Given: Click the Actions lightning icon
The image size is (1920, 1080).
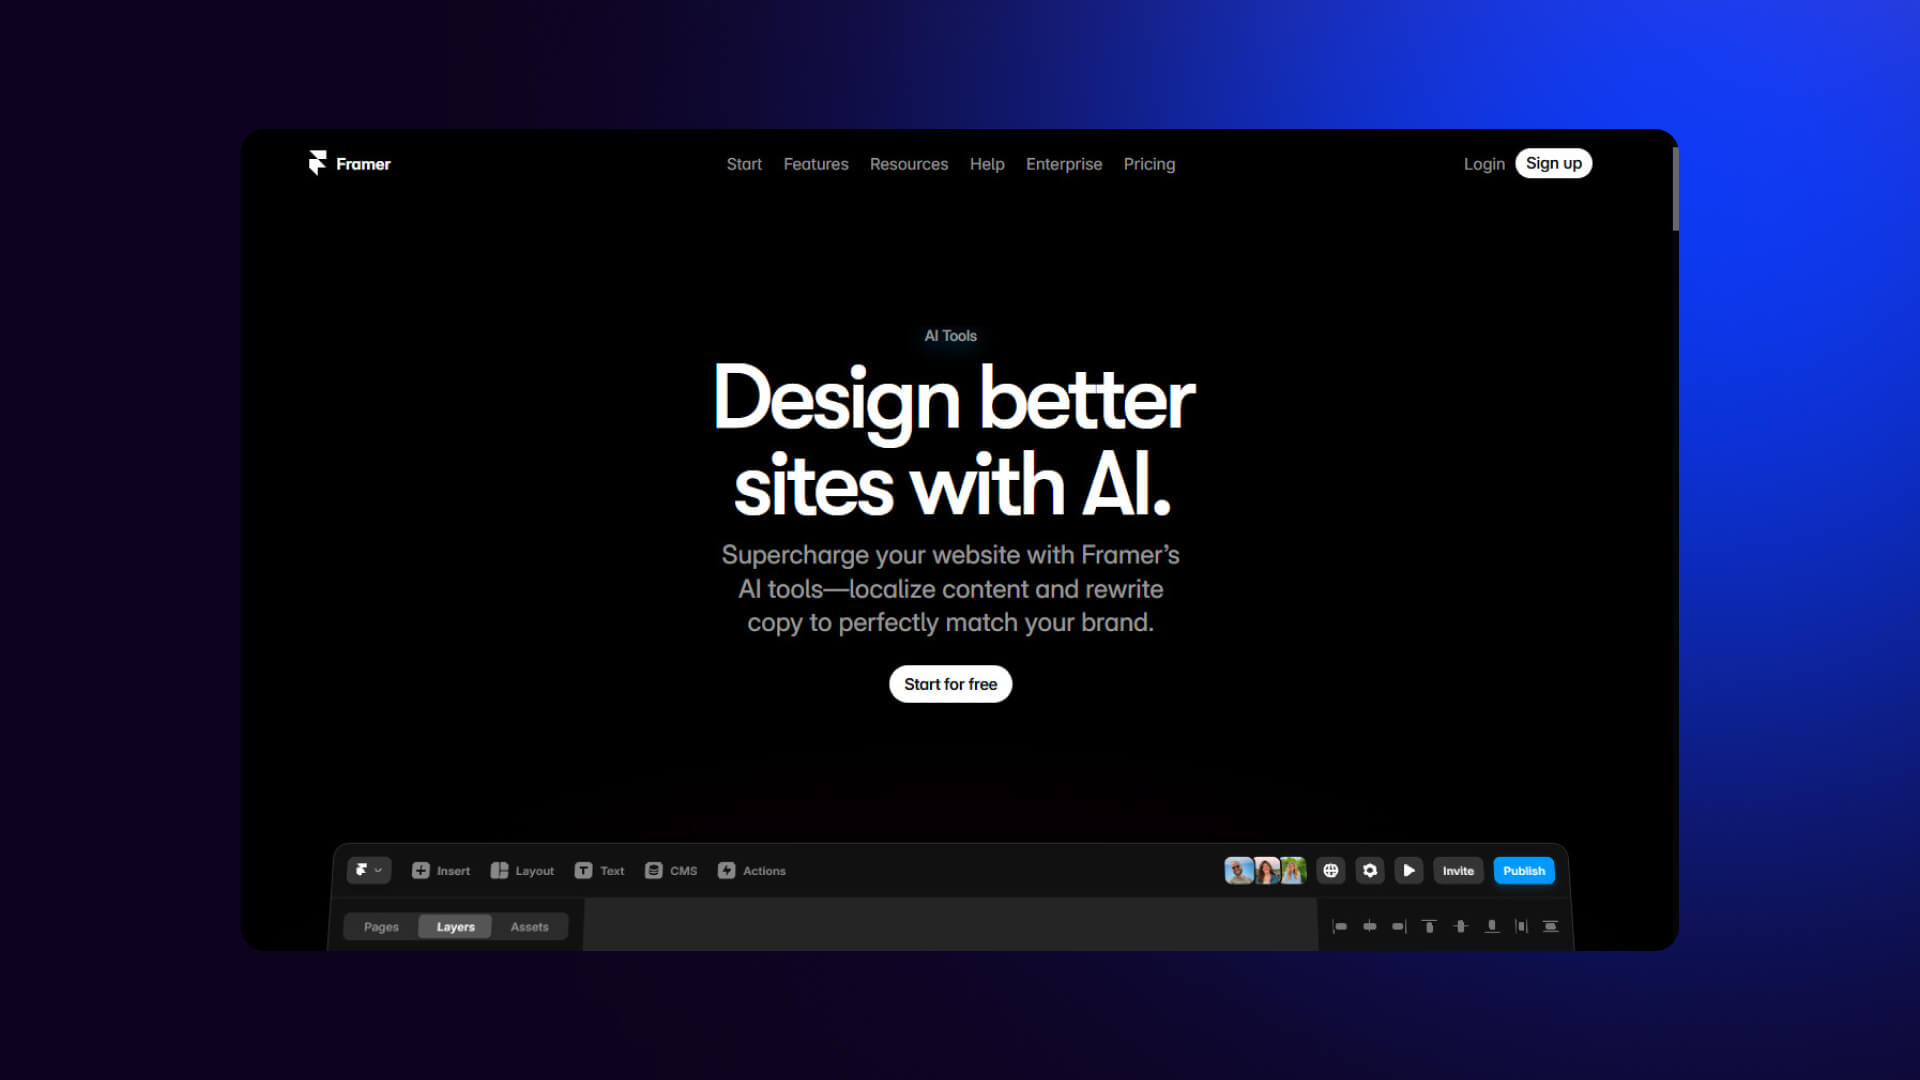Looking at the screenshot, I should point(727,870).
